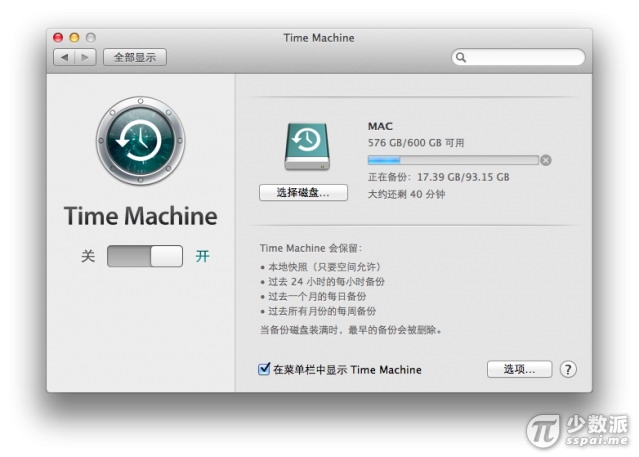The height and width of the screenshot is (457, 639).
Task: Click the MAC backup disk icon
Action: pyautogui.click(x=307, y=146)
